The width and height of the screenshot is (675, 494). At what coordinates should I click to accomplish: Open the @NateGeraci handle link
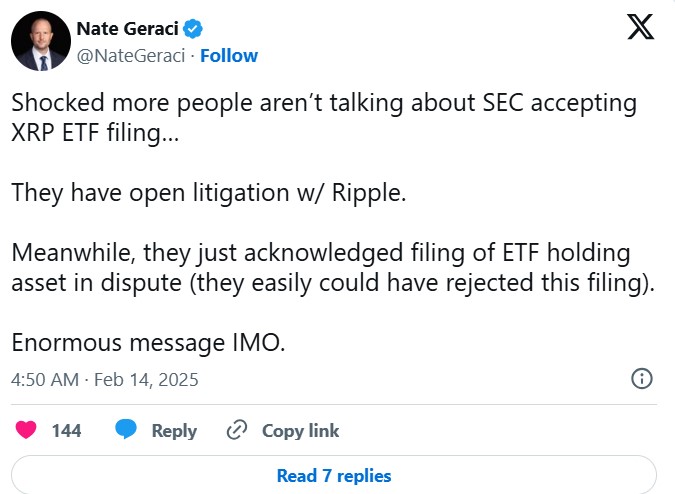129,55
